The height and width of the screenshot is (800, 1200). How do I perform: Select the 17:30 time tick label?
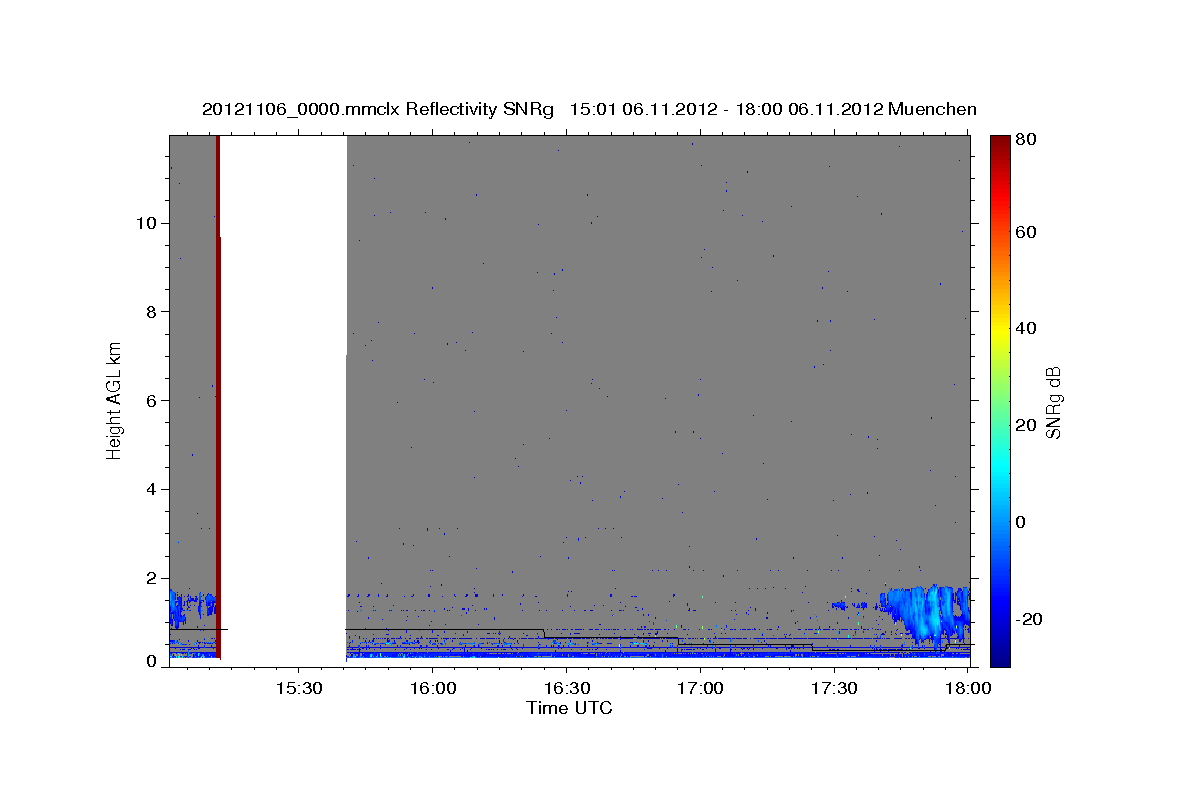tap(834, 689)
